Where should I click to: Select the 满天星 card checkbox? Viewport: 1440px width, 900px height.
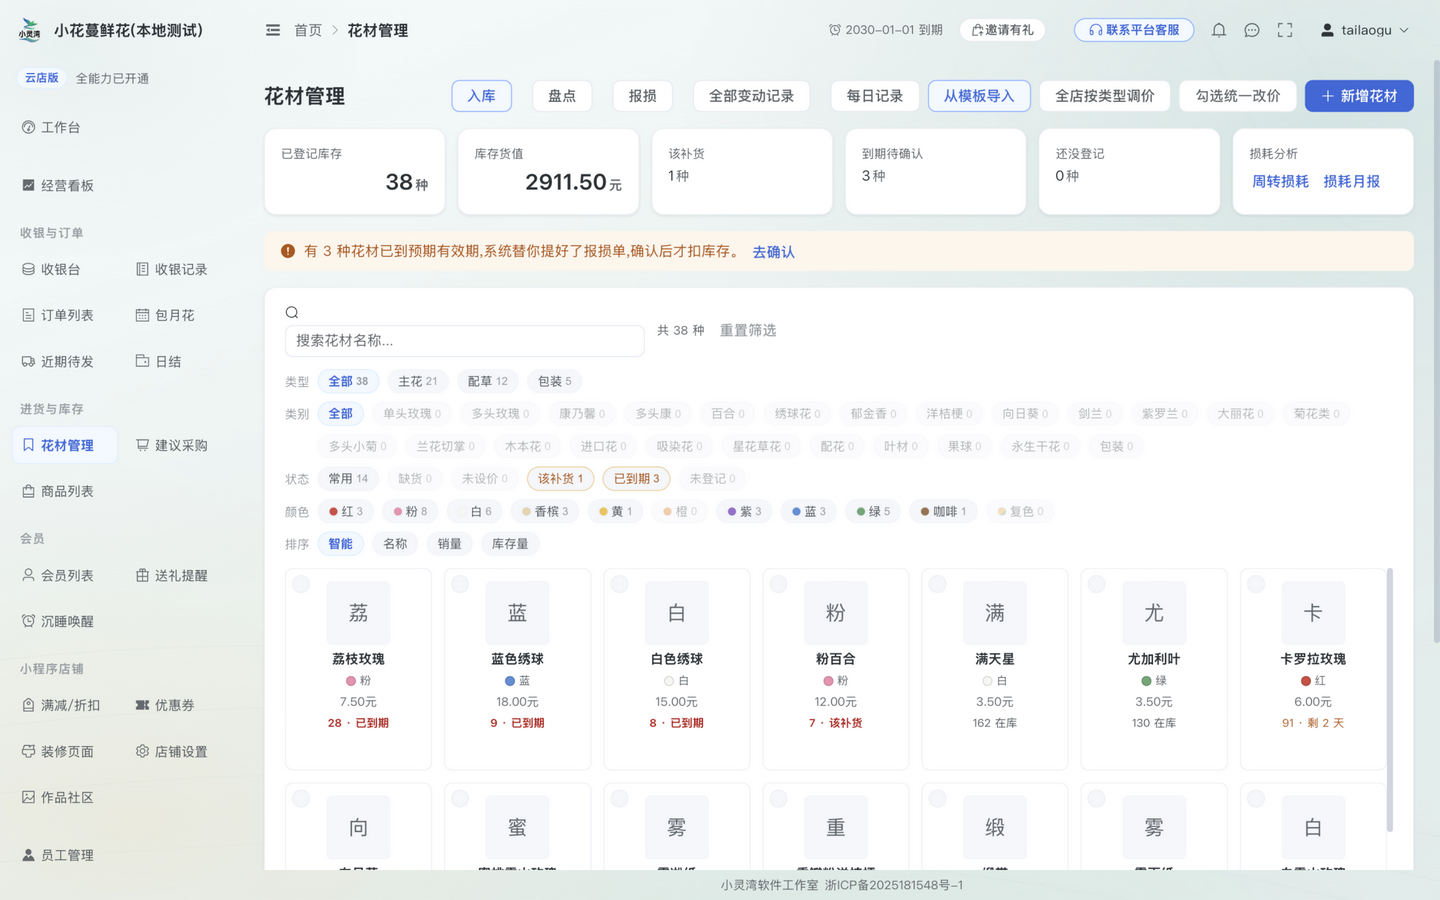pos(937,584)
